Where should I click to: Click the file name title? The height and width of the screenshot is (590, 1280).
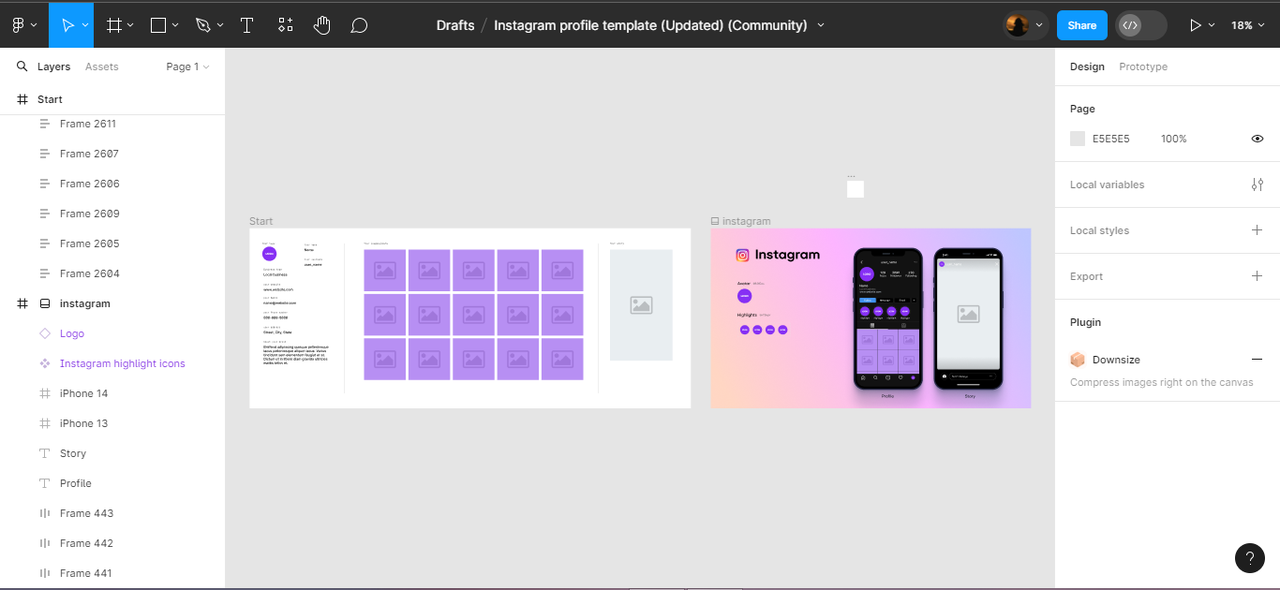coord(650,25)
